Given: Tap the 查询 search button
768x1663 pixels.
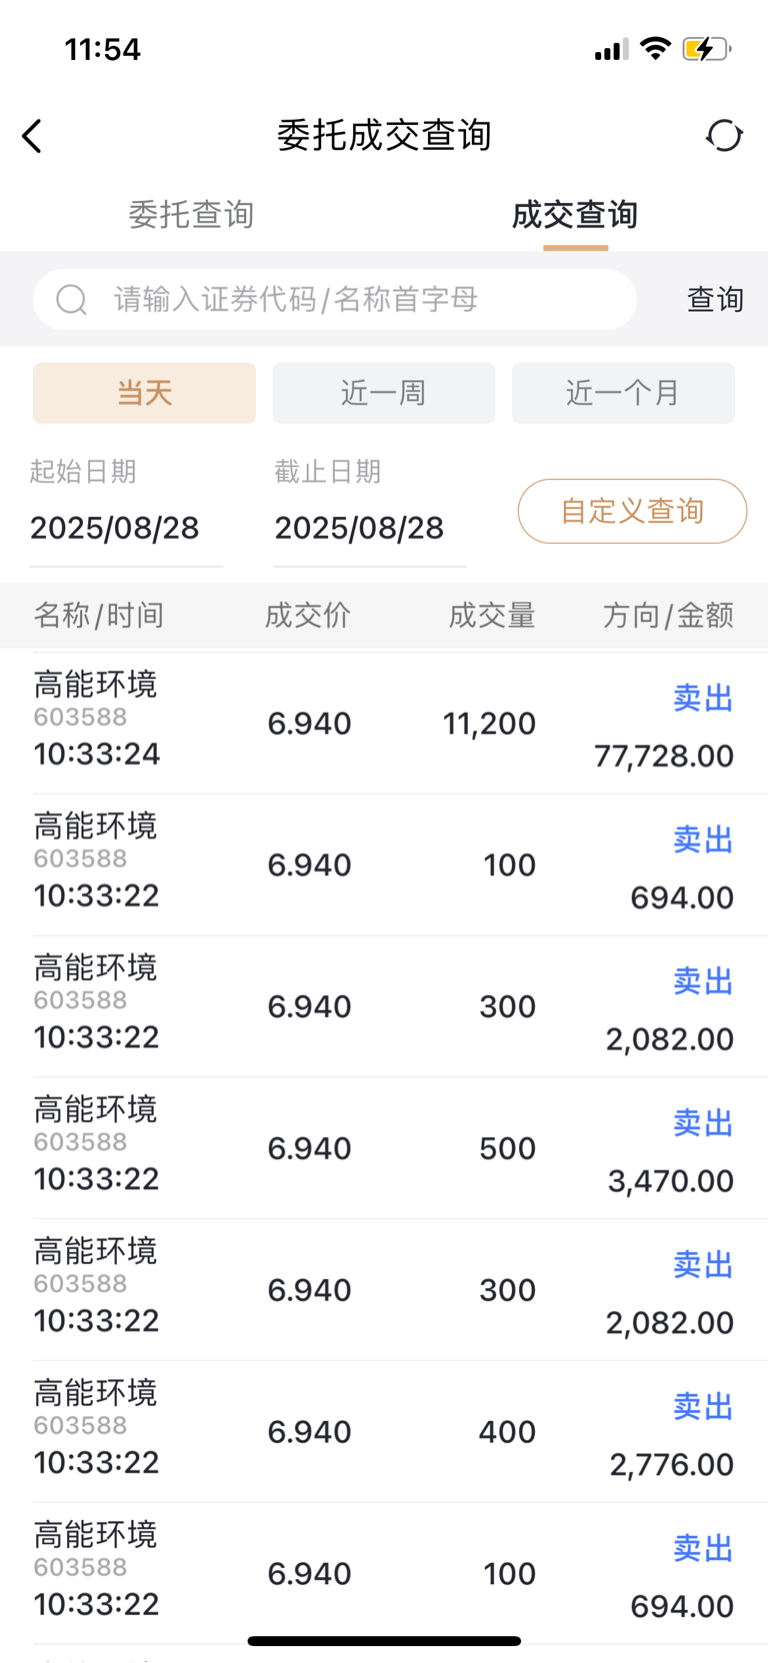Looking at the screenshot, I should point(715,299).
